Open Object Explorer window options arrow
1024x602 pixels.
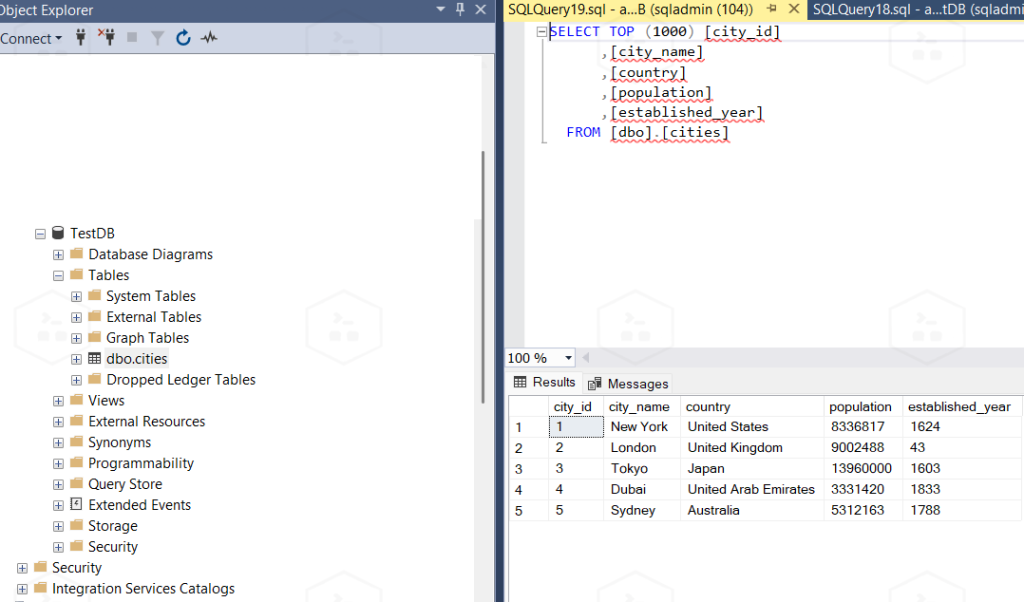pyautogui.click(x=441, y=9)
